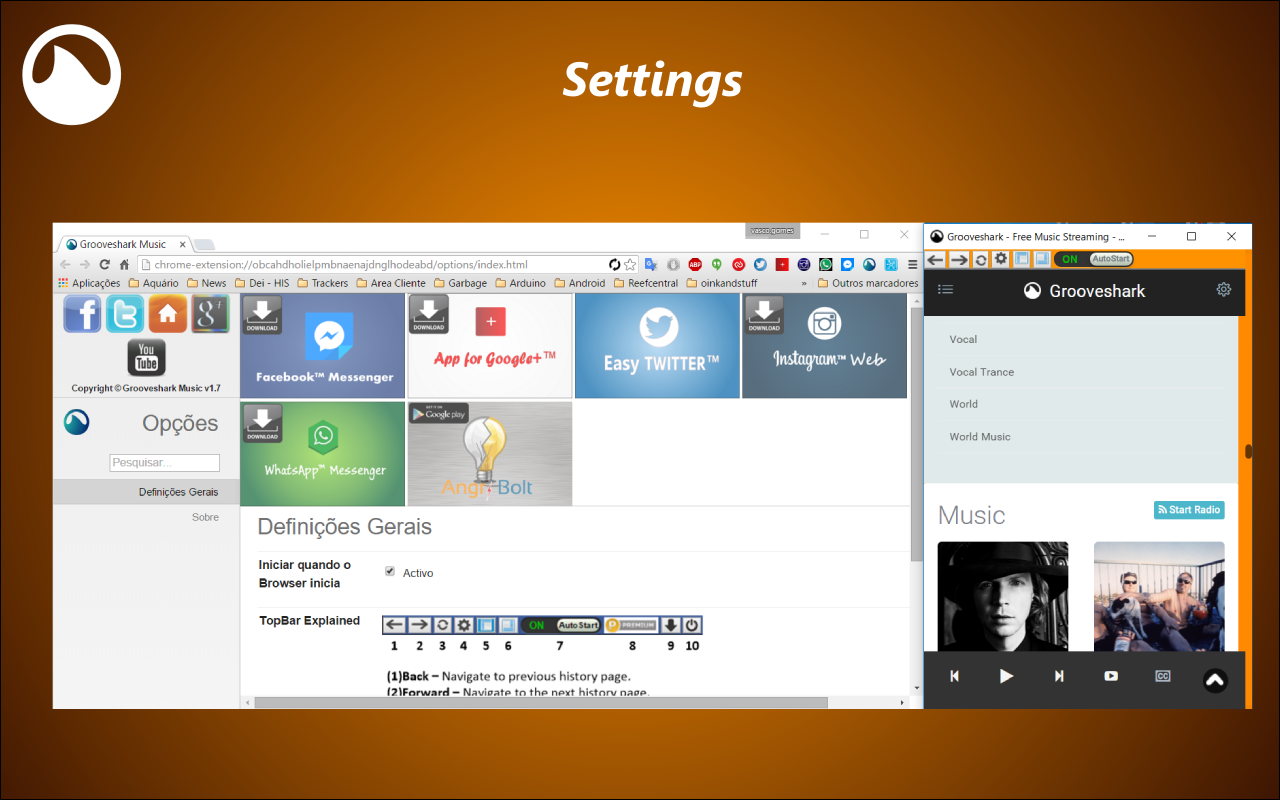Open the Angry Bolt Google Play tile
Screen dimensions: 1280x800
click(490, 454)
